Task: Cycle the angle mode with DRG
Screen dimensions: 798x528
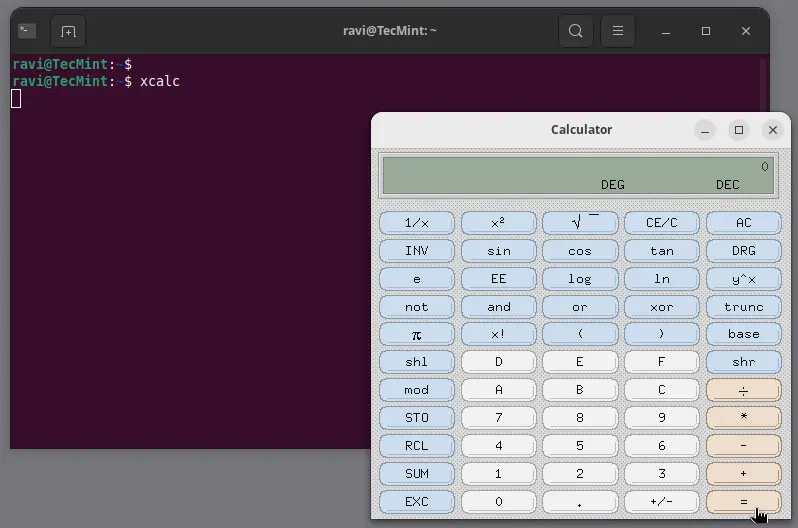Action: pos(744,251)
